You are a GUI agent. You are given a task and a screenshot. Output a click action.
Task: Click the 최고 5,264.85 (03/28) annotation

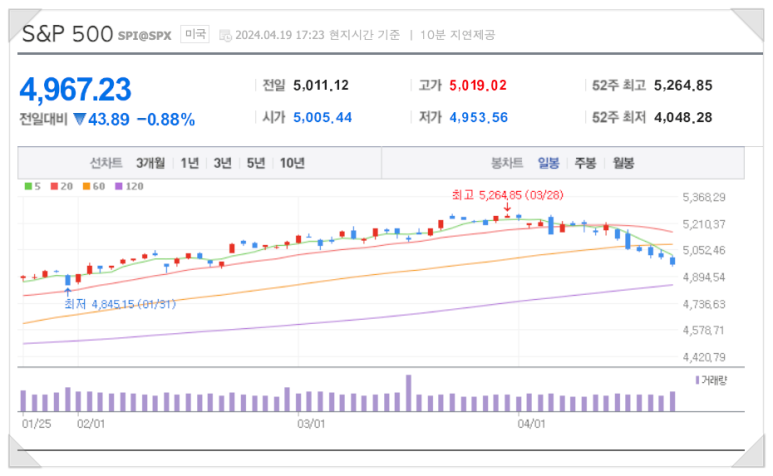pos(508,195)
